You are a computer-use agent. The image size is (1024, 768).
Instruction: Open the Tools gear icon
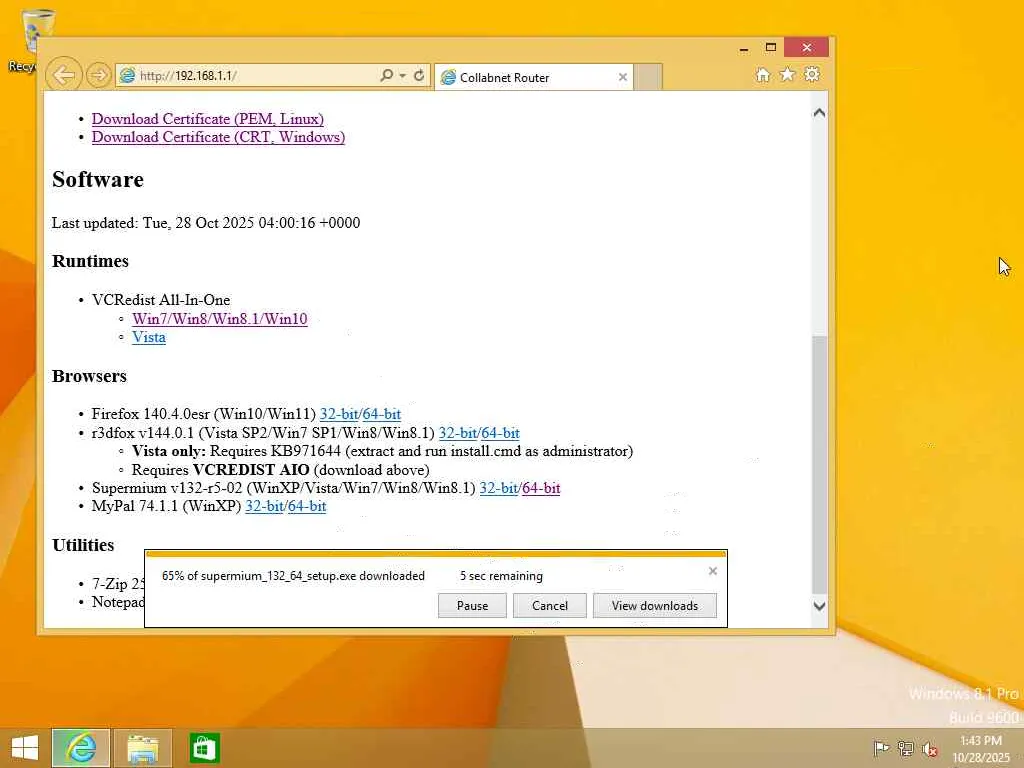coord(812,74)
